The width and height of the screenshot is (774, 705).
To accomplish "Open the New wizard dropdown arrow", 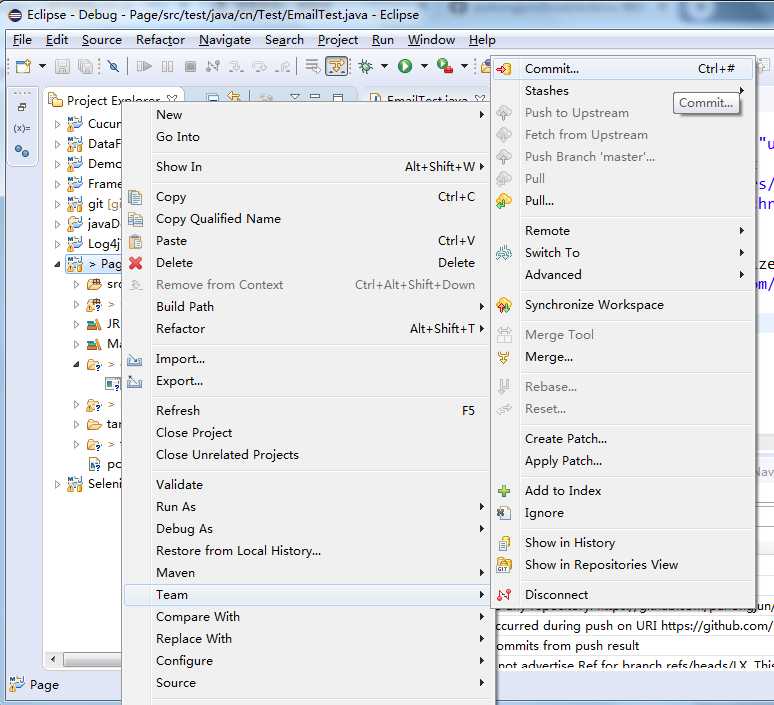I will [42, 66].
